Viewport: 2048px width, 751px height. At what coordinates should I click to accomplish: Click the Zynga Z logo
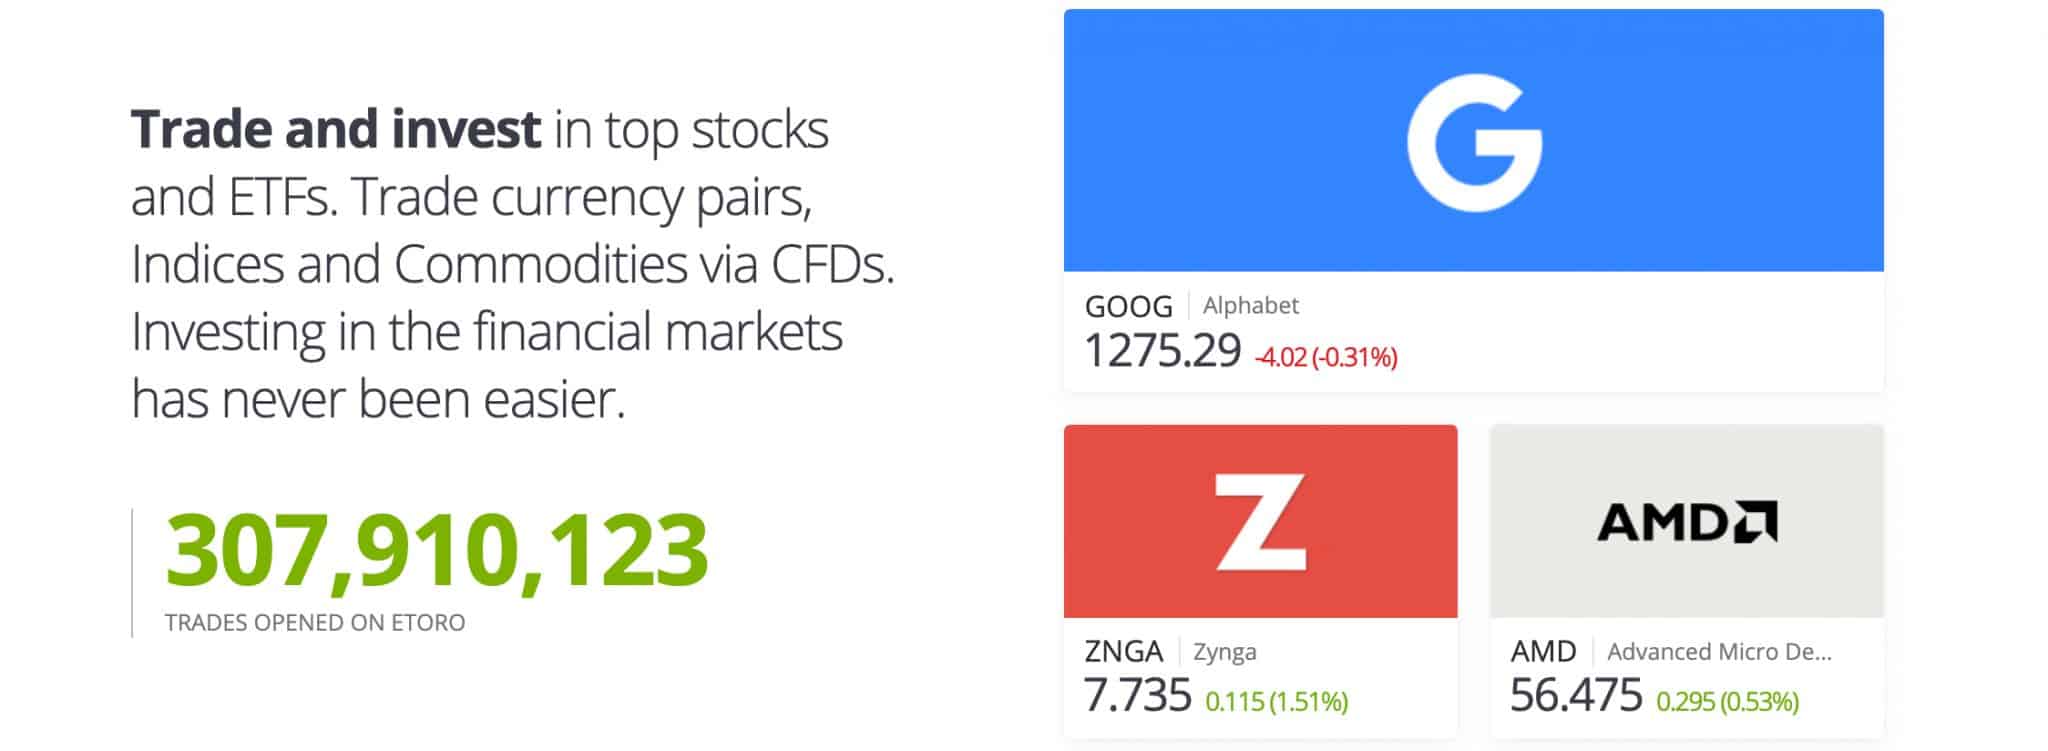[1260, 521]
